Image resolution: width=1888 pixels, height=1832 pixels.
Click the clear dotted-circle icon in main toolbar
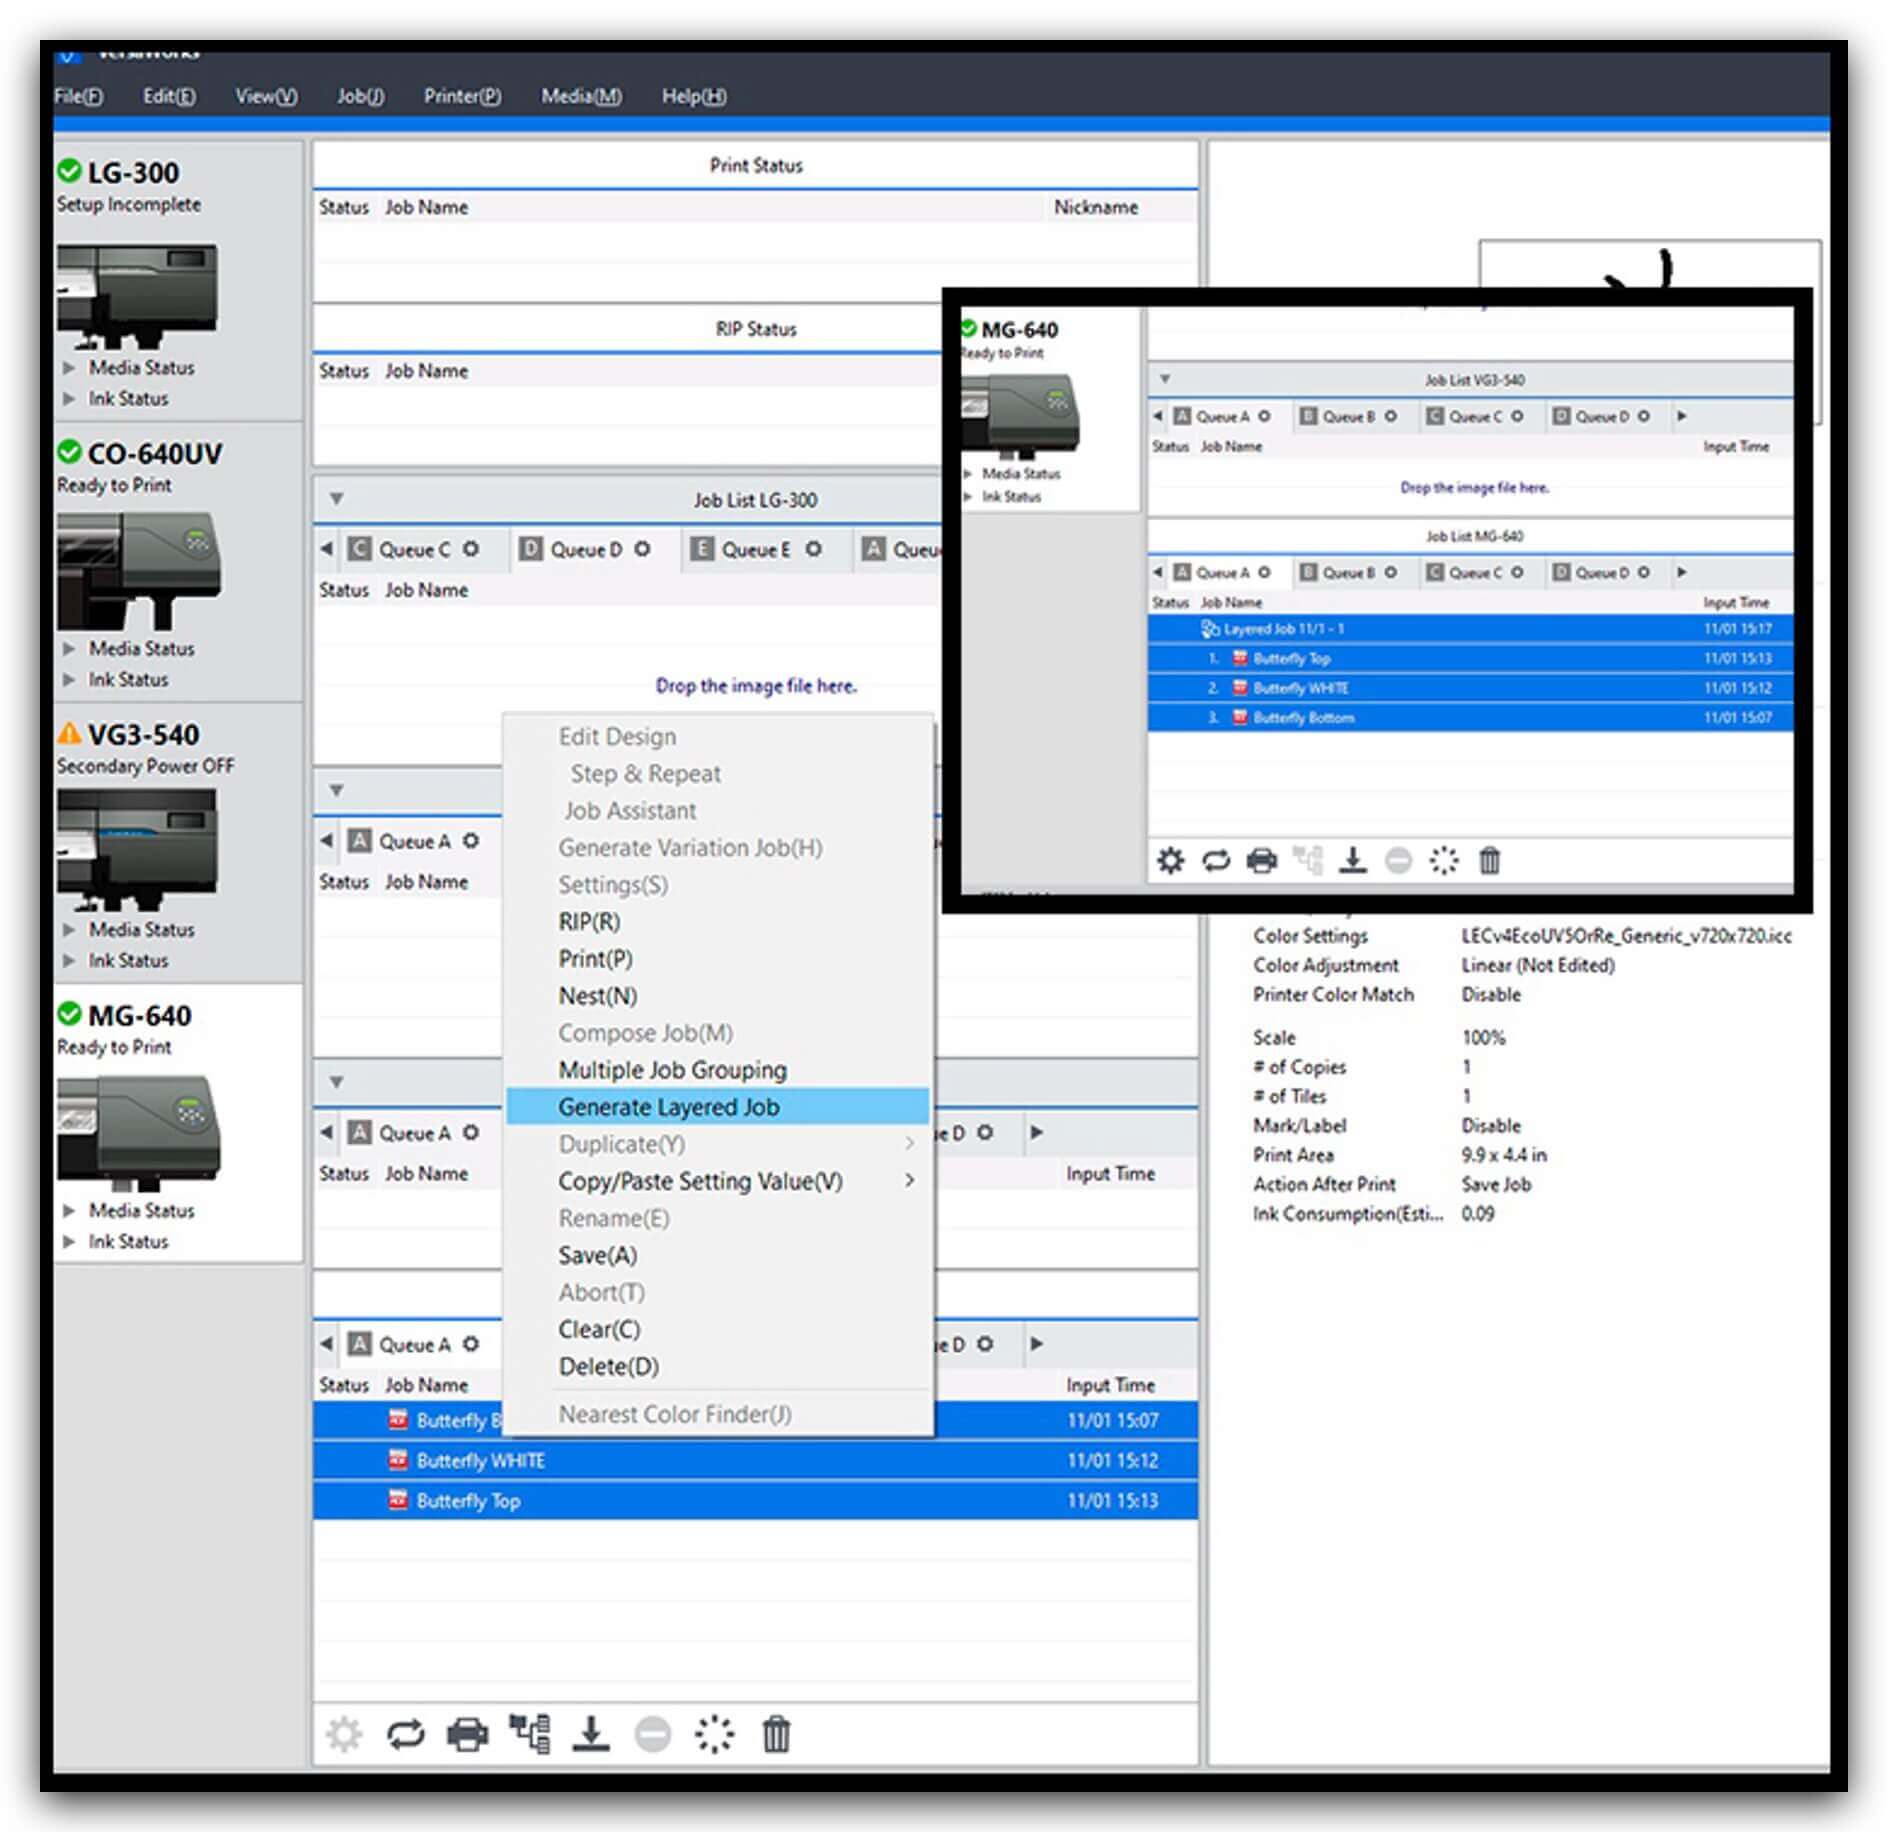(715, 1734)
